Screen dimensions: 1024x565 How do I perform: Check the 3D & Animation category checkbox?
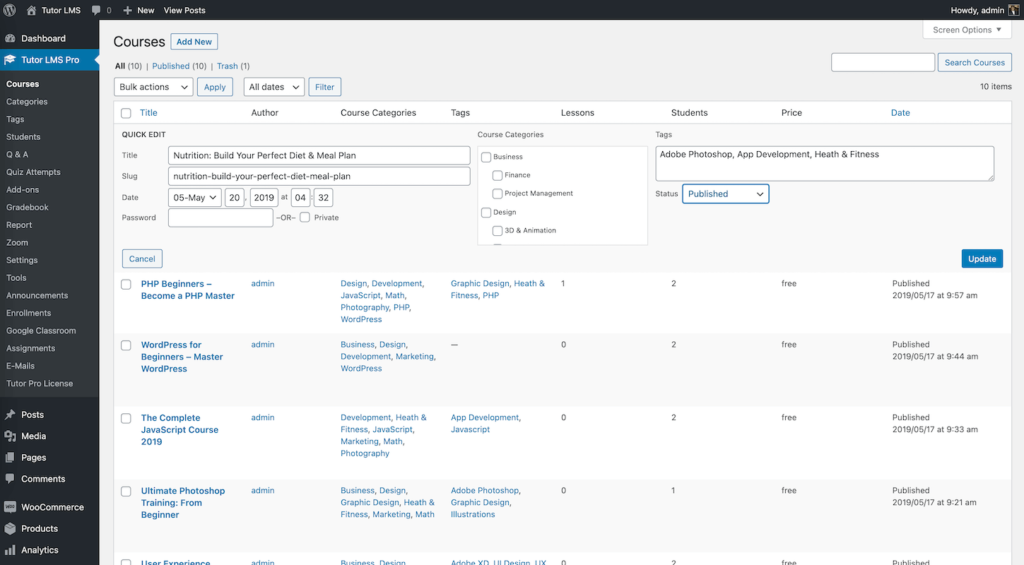tap(497, 231)
